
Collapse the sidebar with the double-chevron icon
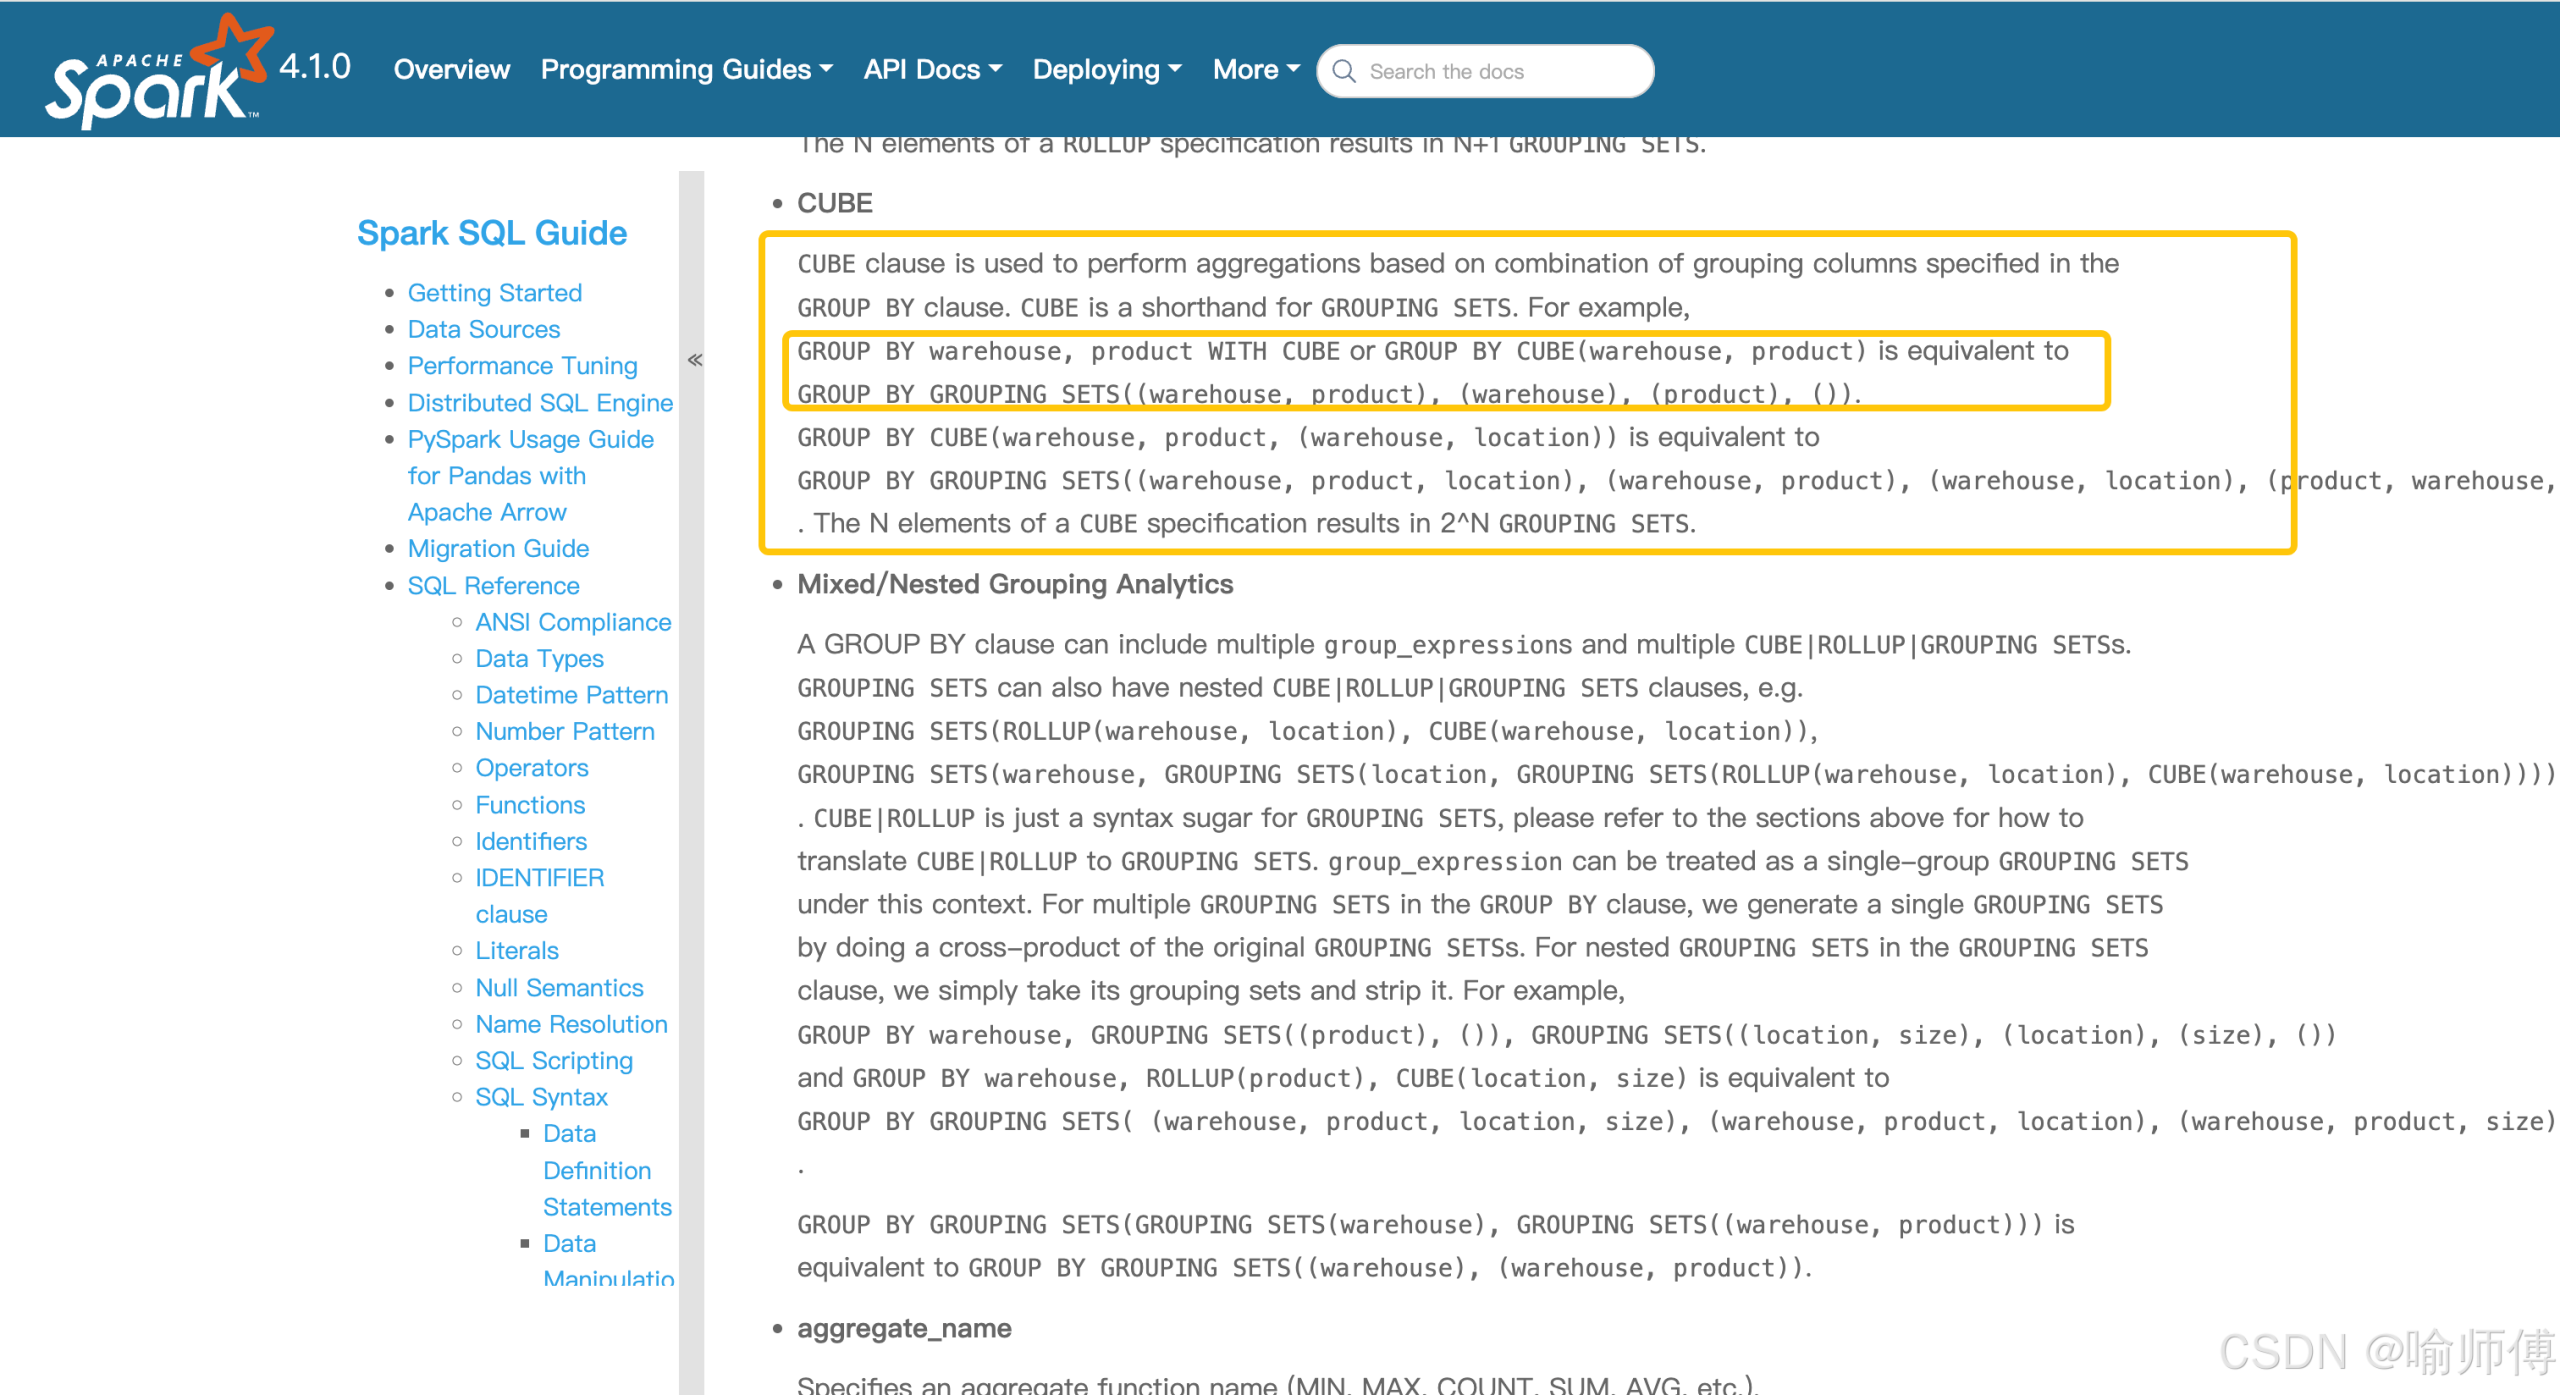click(695, 360)
